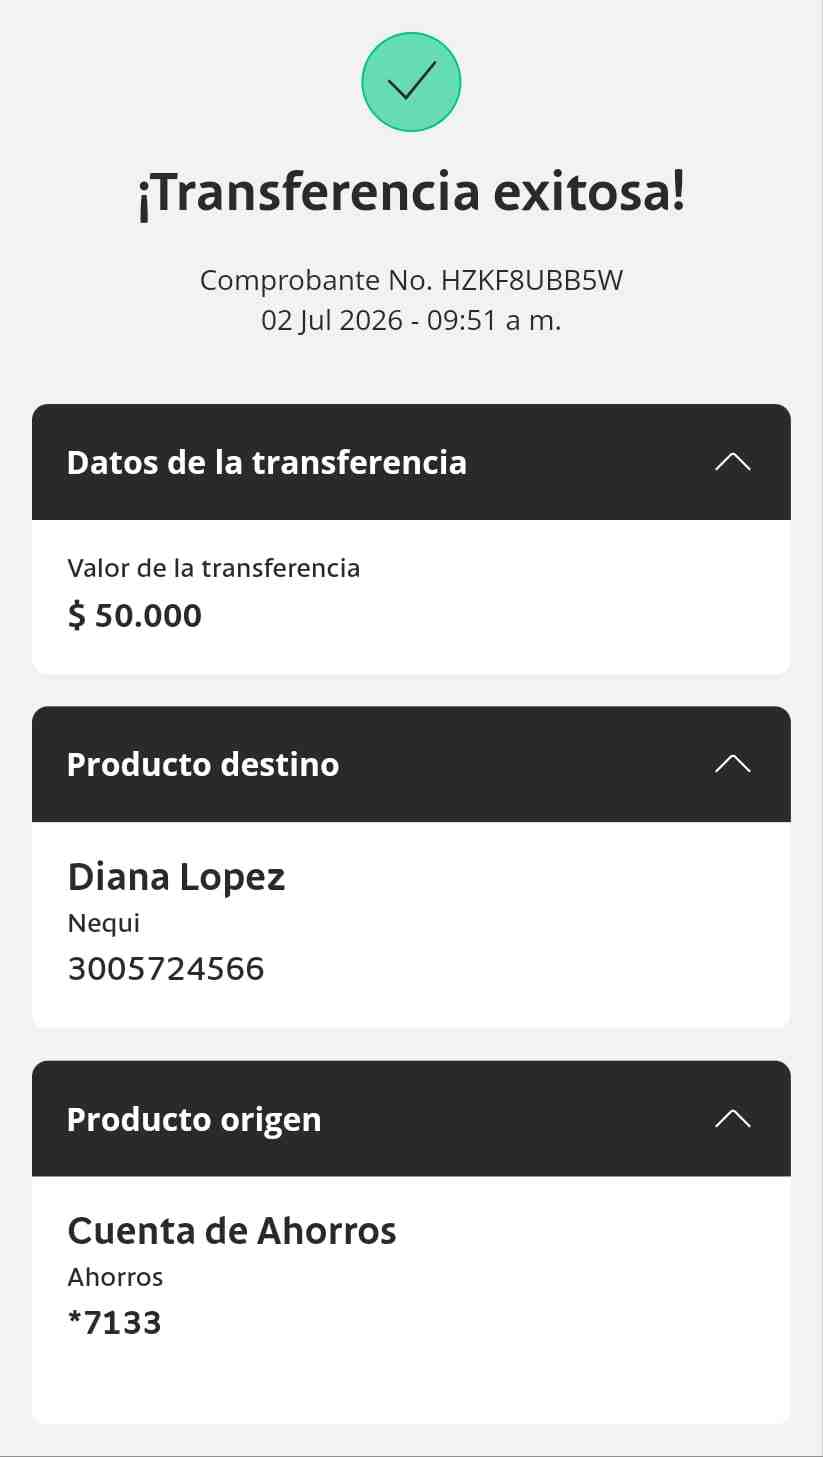Click the Producto origen card body
This screenshot has width=823, height=1457.
411,1299
